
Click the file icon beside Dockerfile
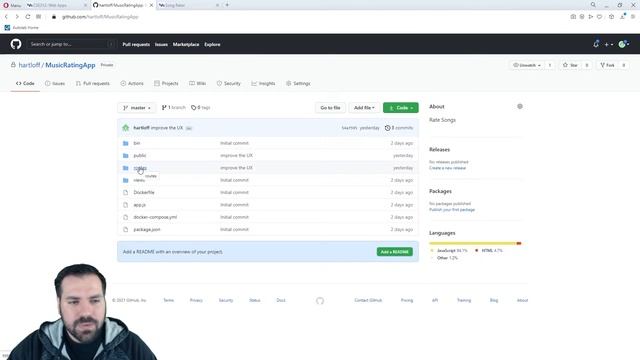(126, 192)
